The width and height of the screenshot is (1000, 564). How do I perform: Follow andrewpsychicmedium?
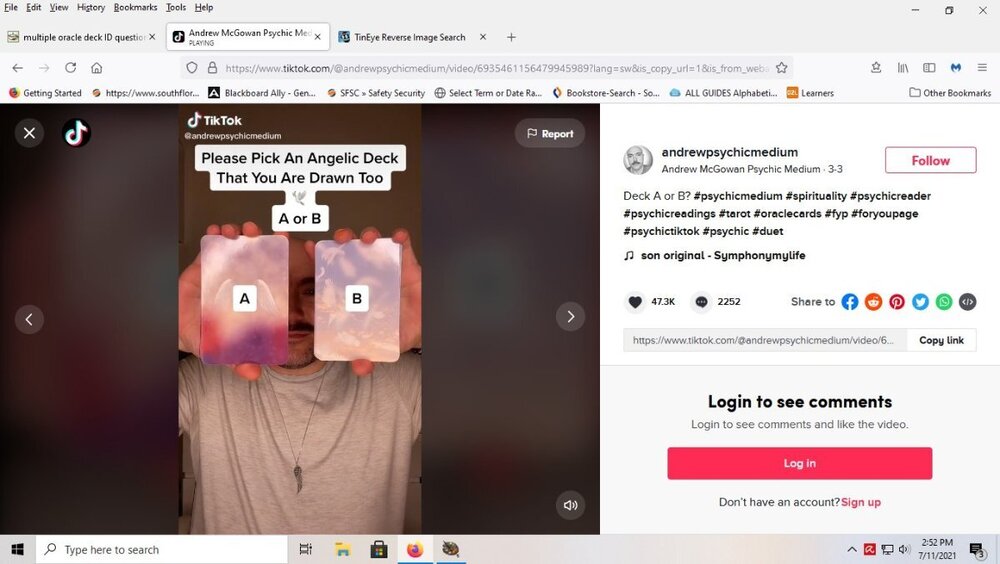pyautogui.click(x=930, y=160)
